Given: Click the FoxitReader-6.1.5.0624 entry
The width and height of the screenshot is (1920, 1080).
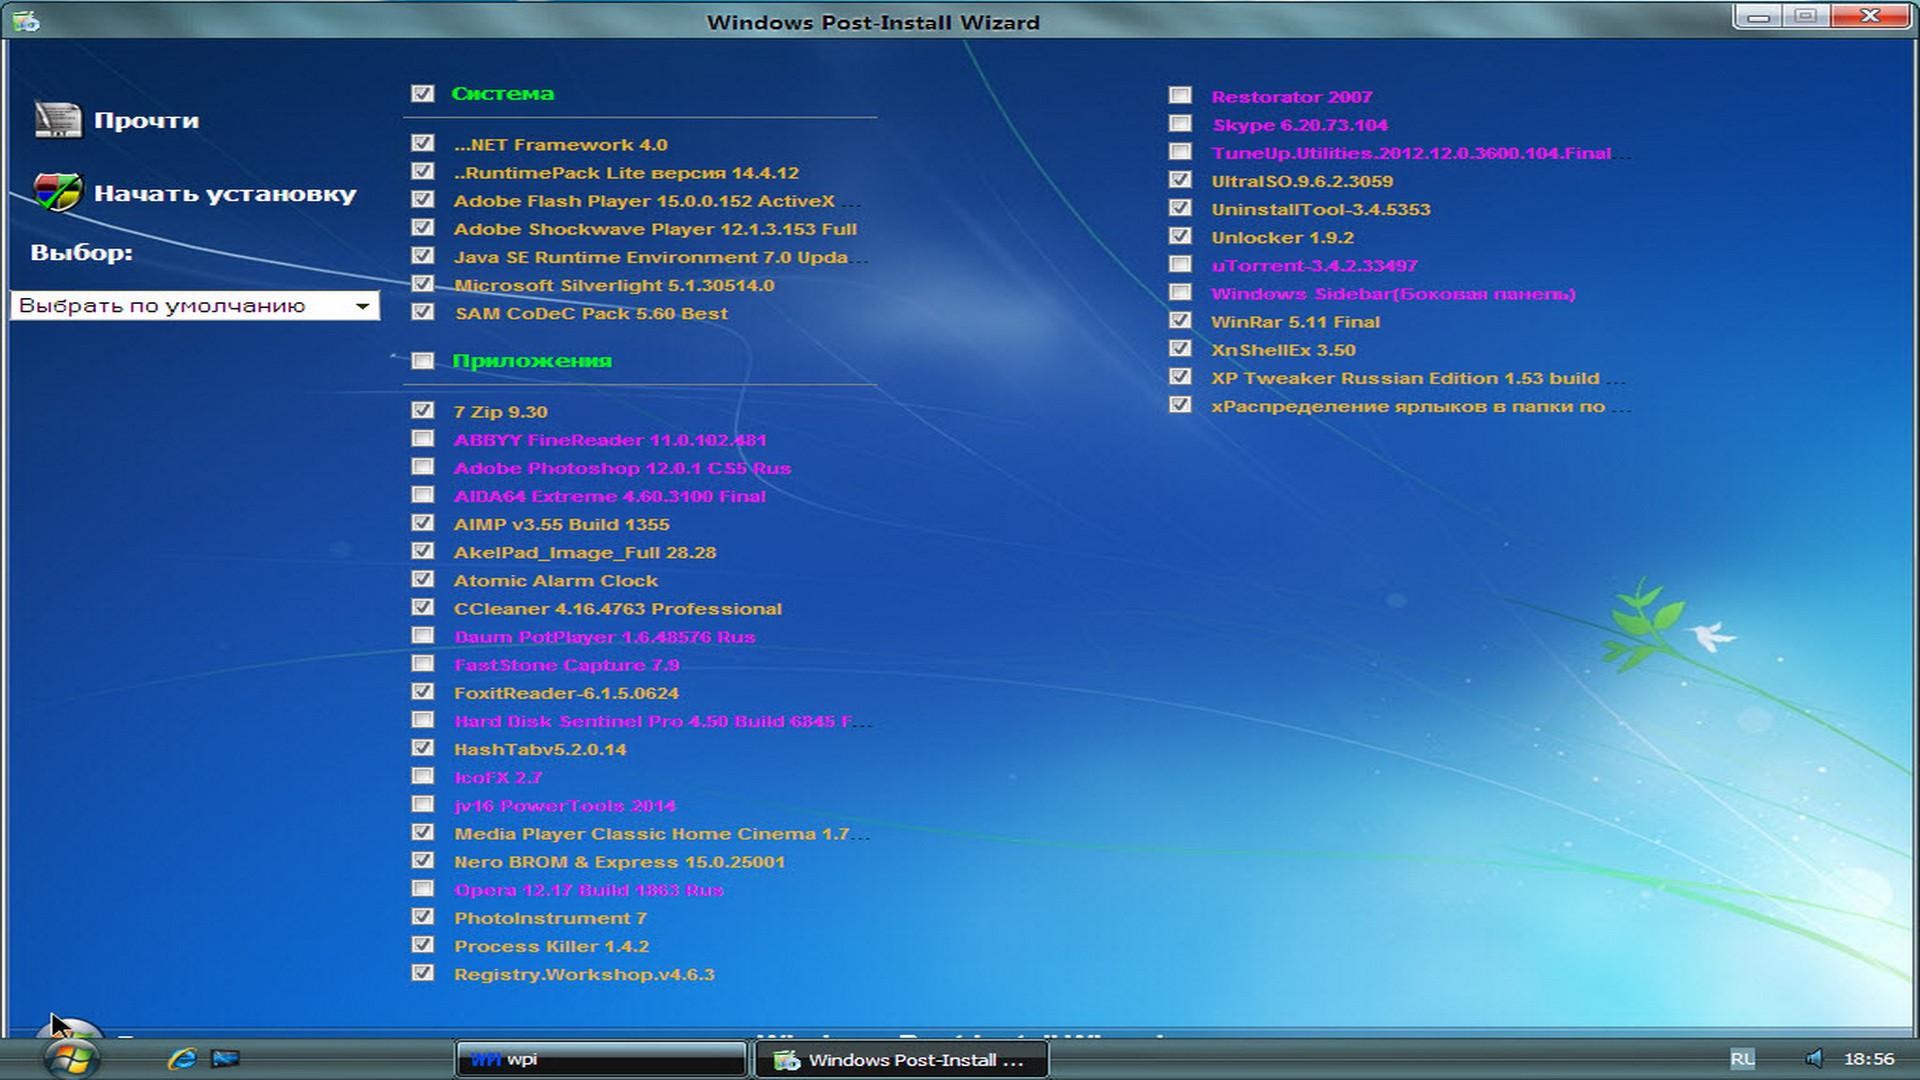Looking at the screenshot, I should pos(566,693).
